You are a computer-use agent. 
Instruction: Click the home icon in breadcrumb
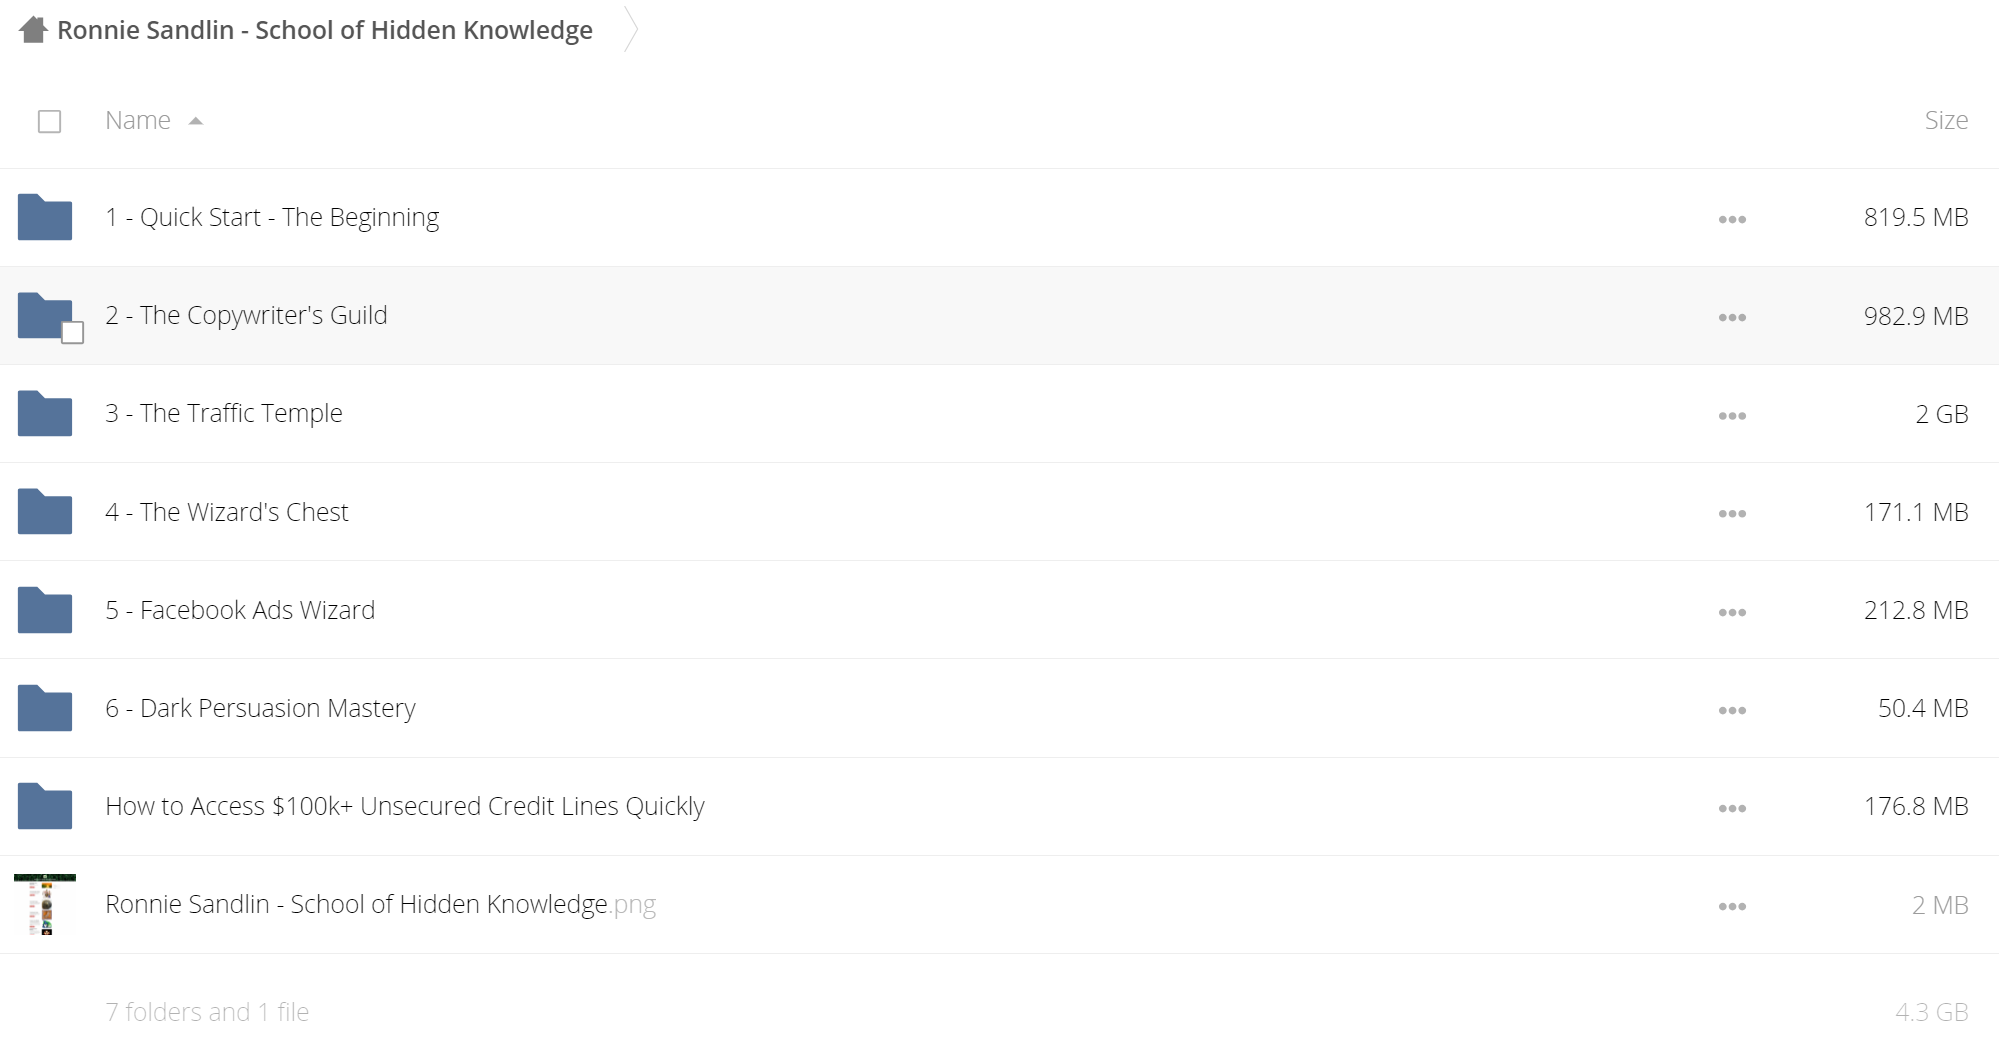[33, 30]
